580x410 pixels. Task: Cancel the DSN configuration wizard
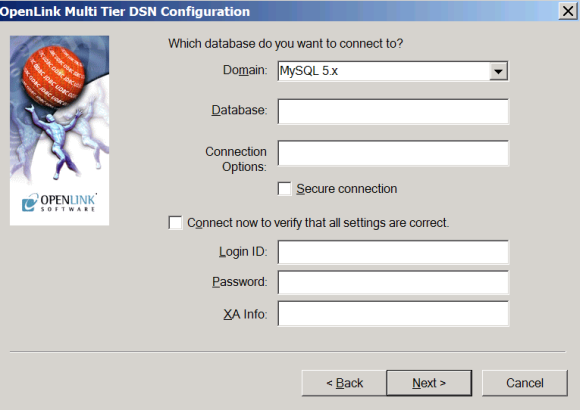coord(525,383)
